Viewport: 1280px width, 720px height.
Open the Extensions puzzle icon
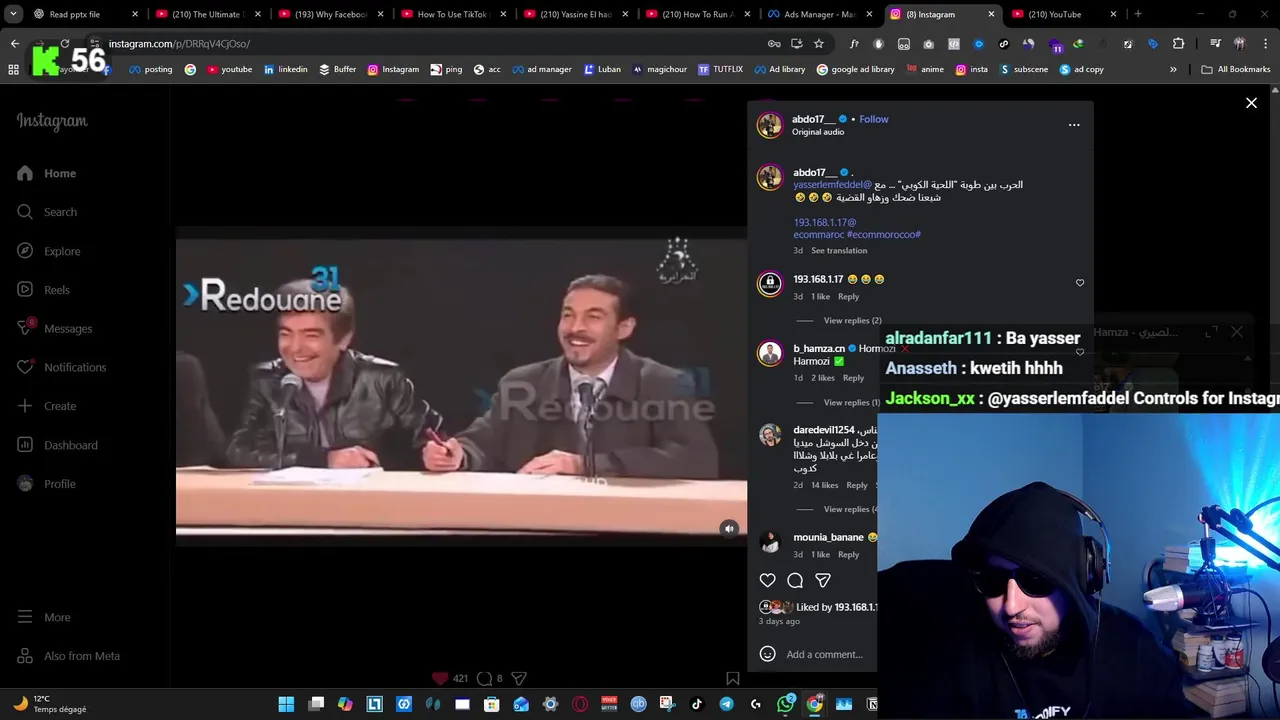point(1178,44)
